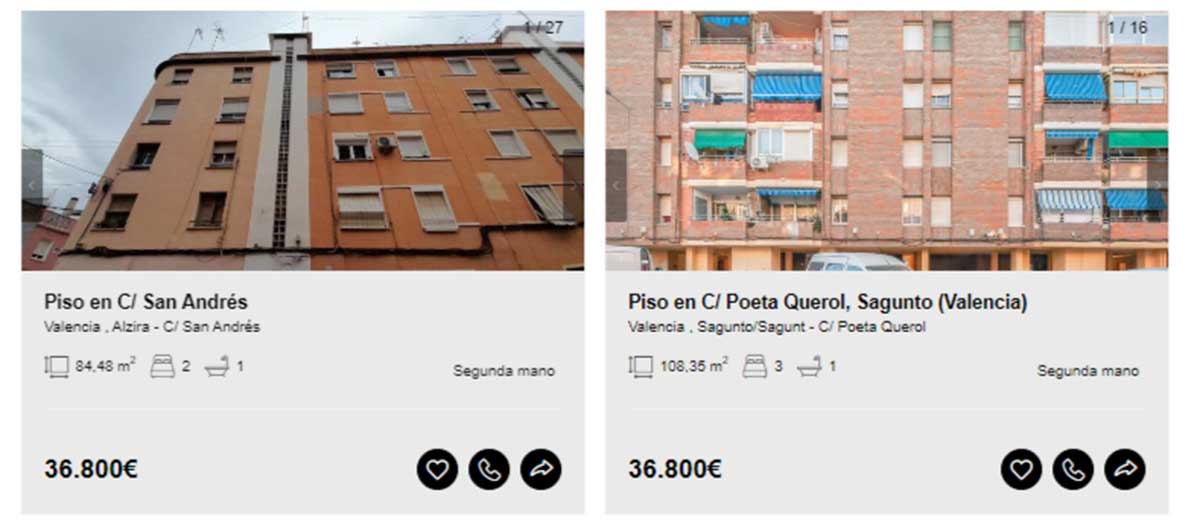Click the Valencia, Alizra location line
Viewport: 1200px width, 522px height.
(152, 327)
